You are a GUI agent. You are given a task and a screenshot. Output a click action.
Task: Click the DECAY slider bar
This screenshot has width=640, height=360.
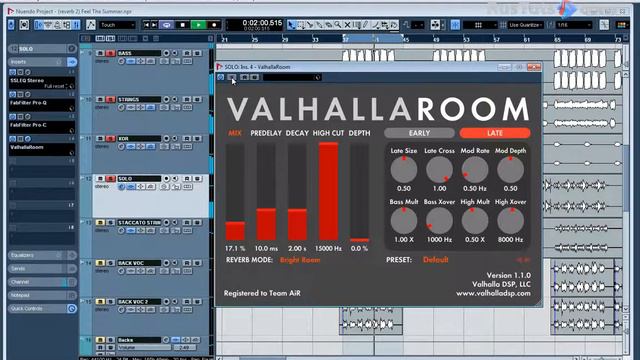[x=297, y=192]
